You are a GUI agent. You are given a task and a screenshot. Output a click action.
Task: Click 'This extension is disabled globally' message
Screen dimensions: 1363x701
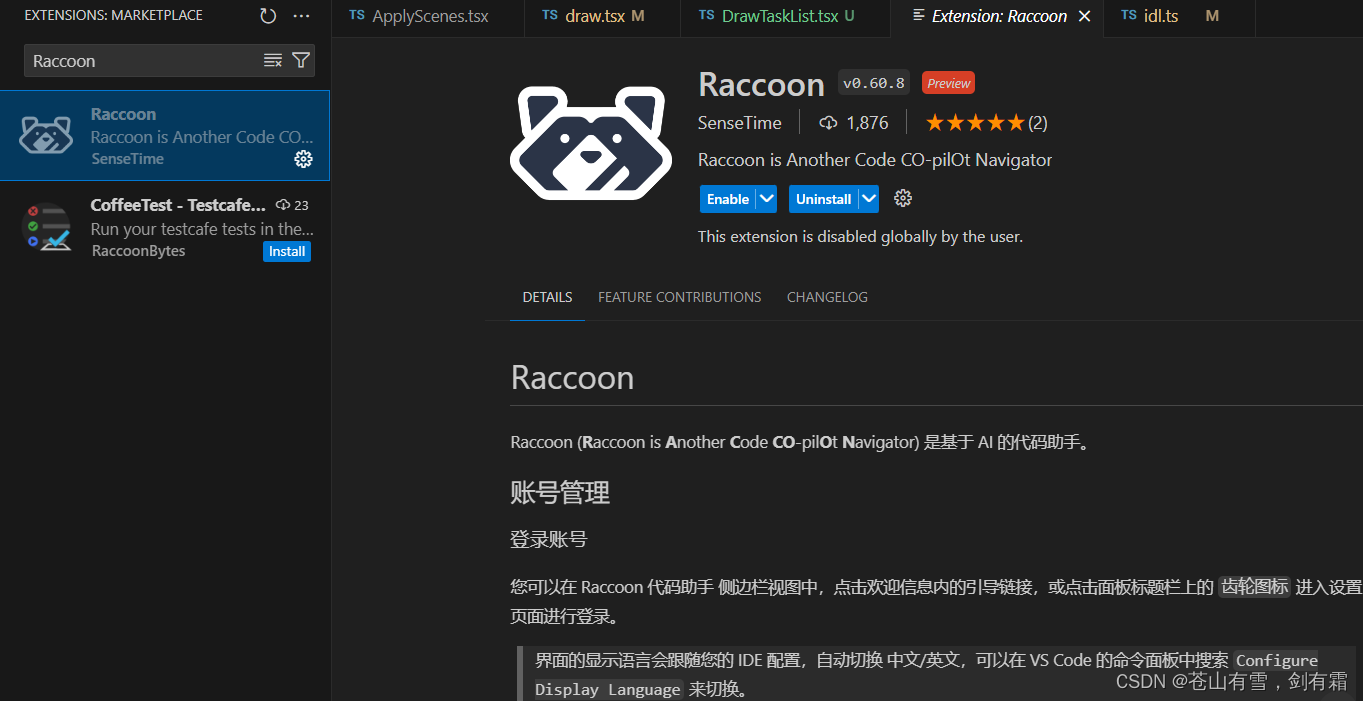coord(860,237)
